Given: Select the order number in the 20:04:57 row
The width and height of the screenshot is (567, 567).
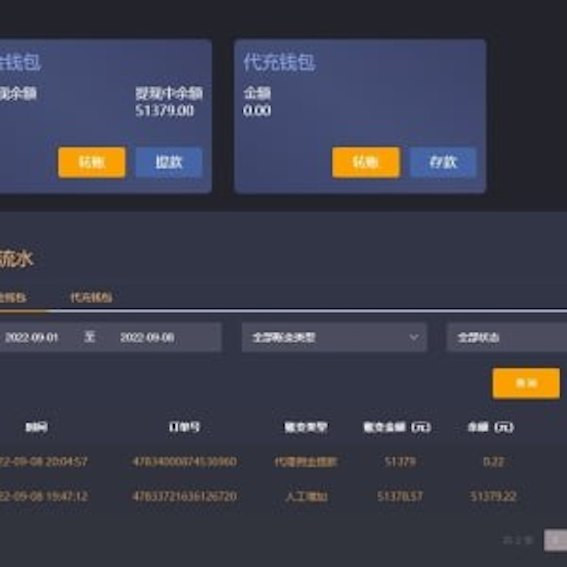Looking at the screenshot, I should tap(184, 462).
